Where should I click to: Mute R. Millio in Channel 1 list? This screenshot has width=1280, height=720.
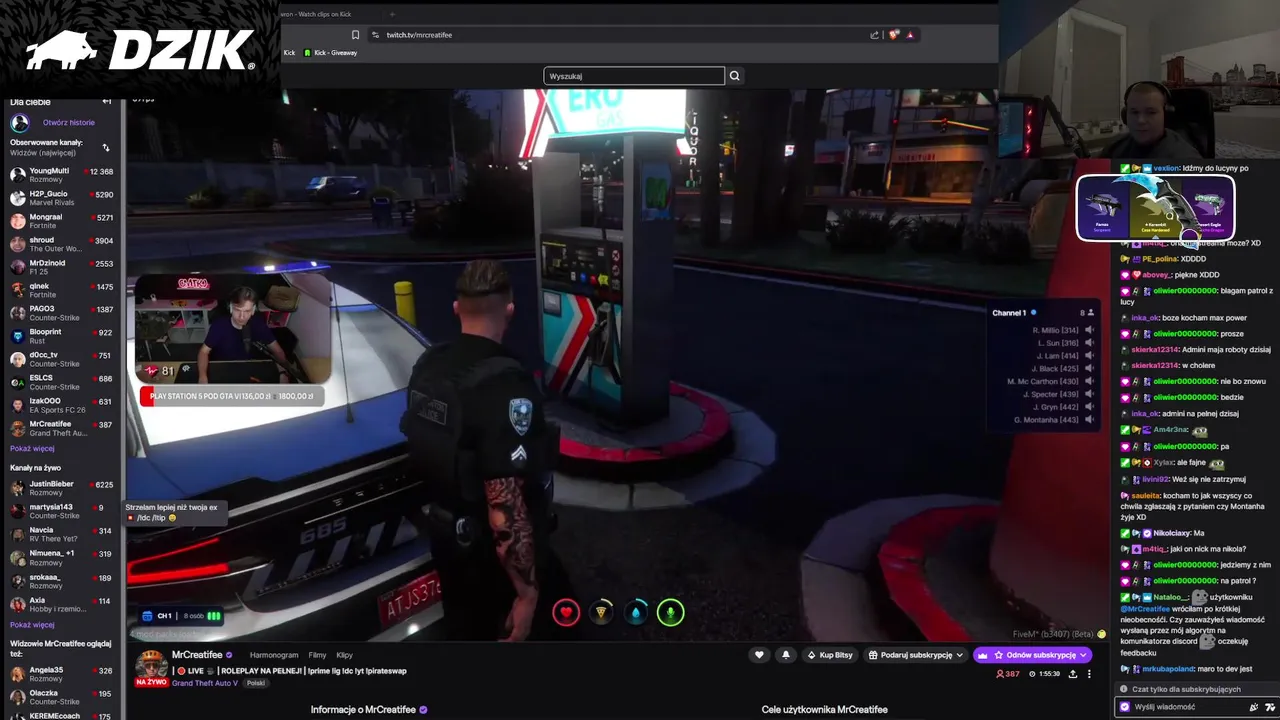1089,330
